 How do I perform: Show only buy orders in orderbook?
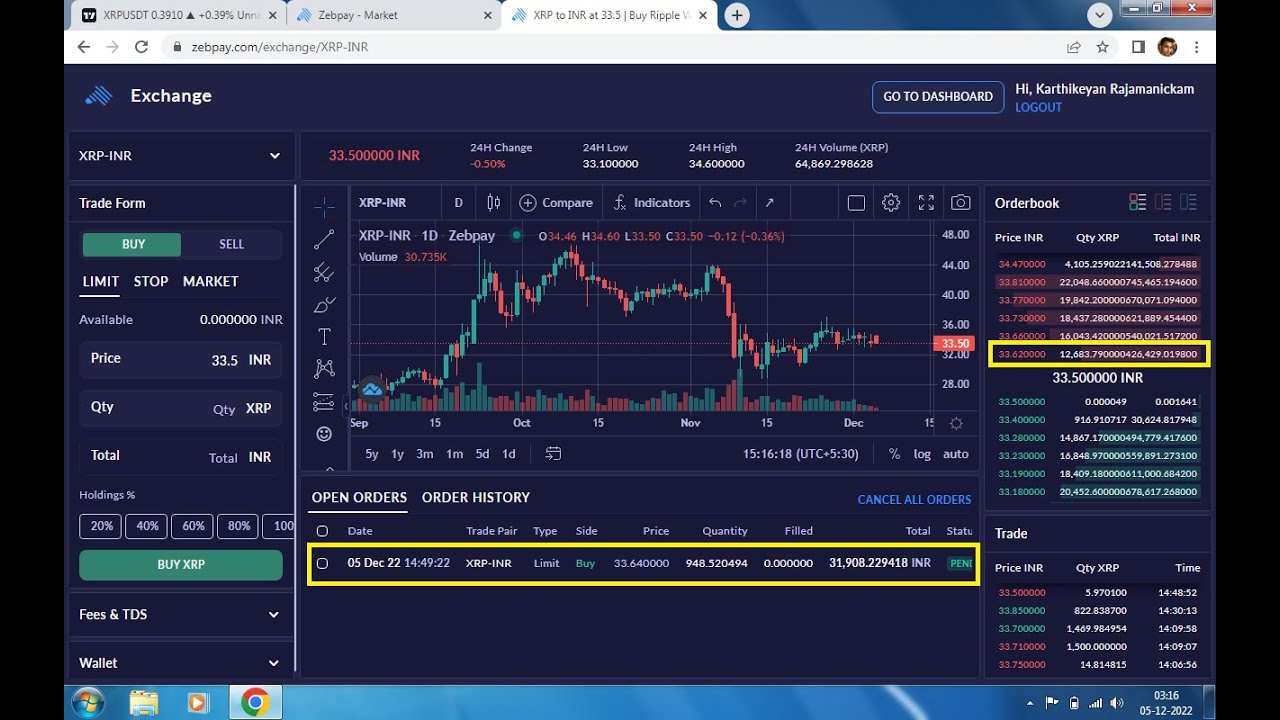(1188, 202)
